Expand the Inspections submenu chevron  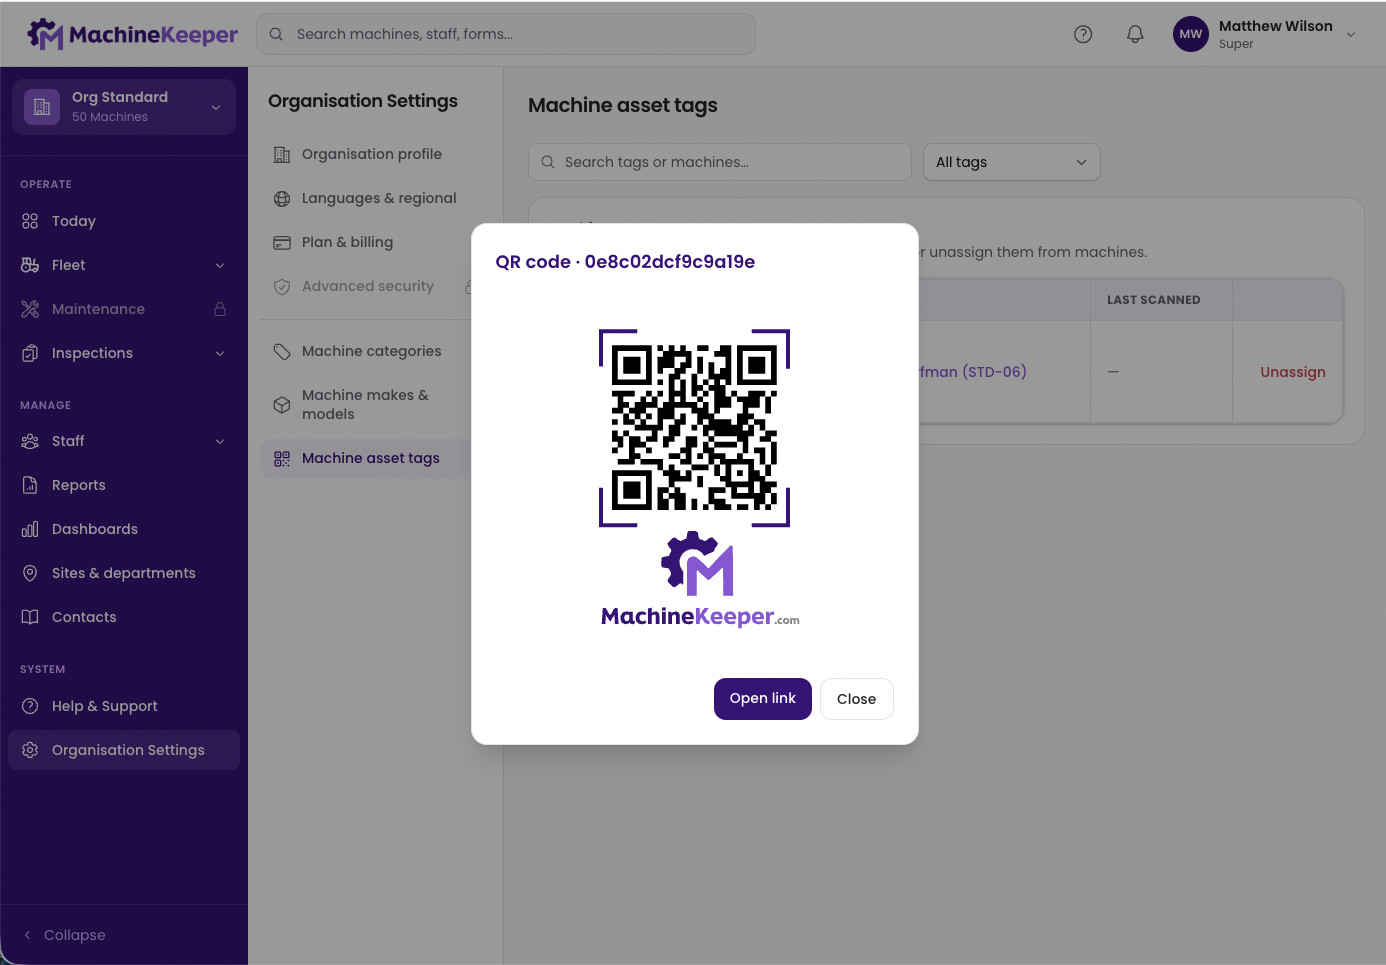click(220, 353)
